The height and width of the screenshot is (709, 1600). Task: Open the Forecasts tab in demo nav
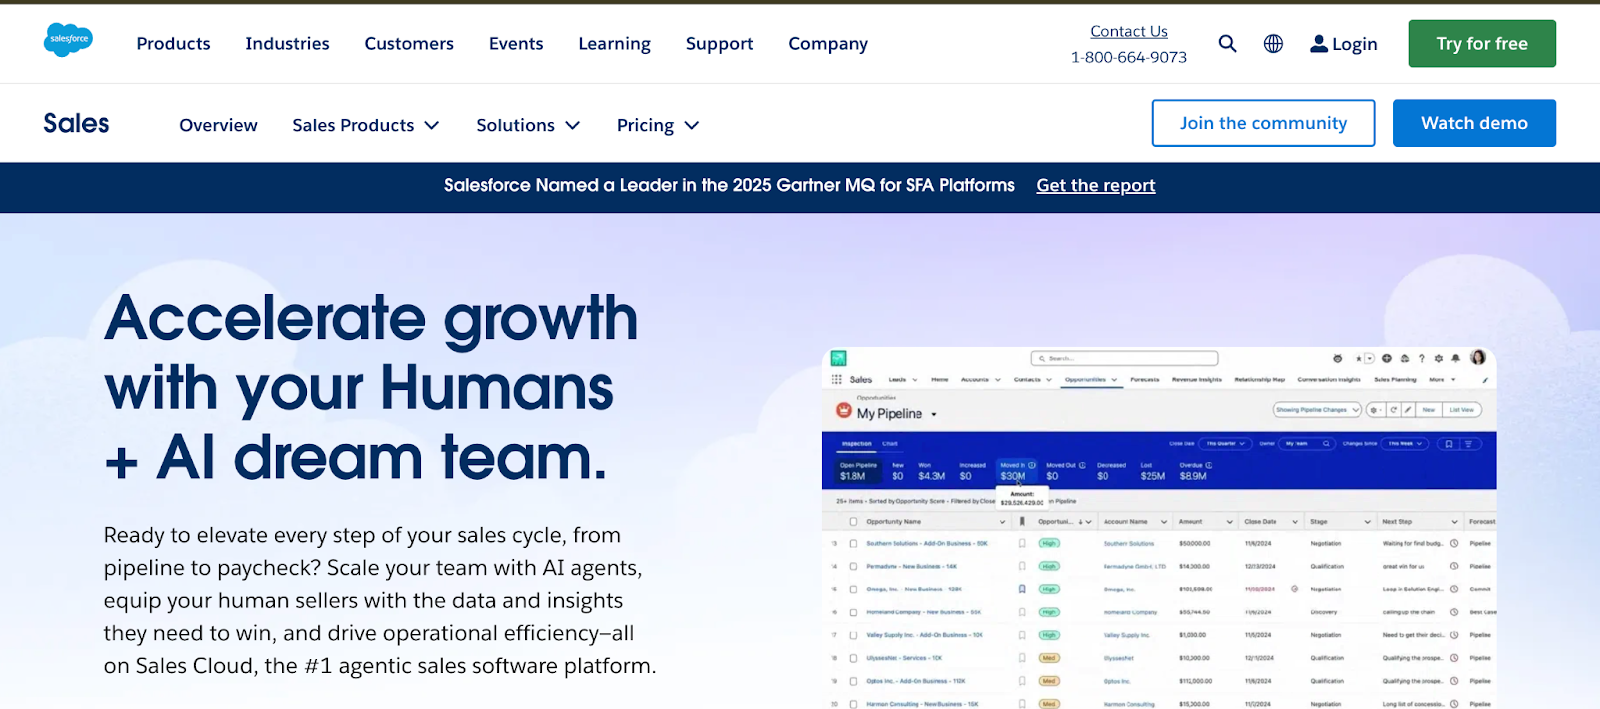coord(1145,380)
